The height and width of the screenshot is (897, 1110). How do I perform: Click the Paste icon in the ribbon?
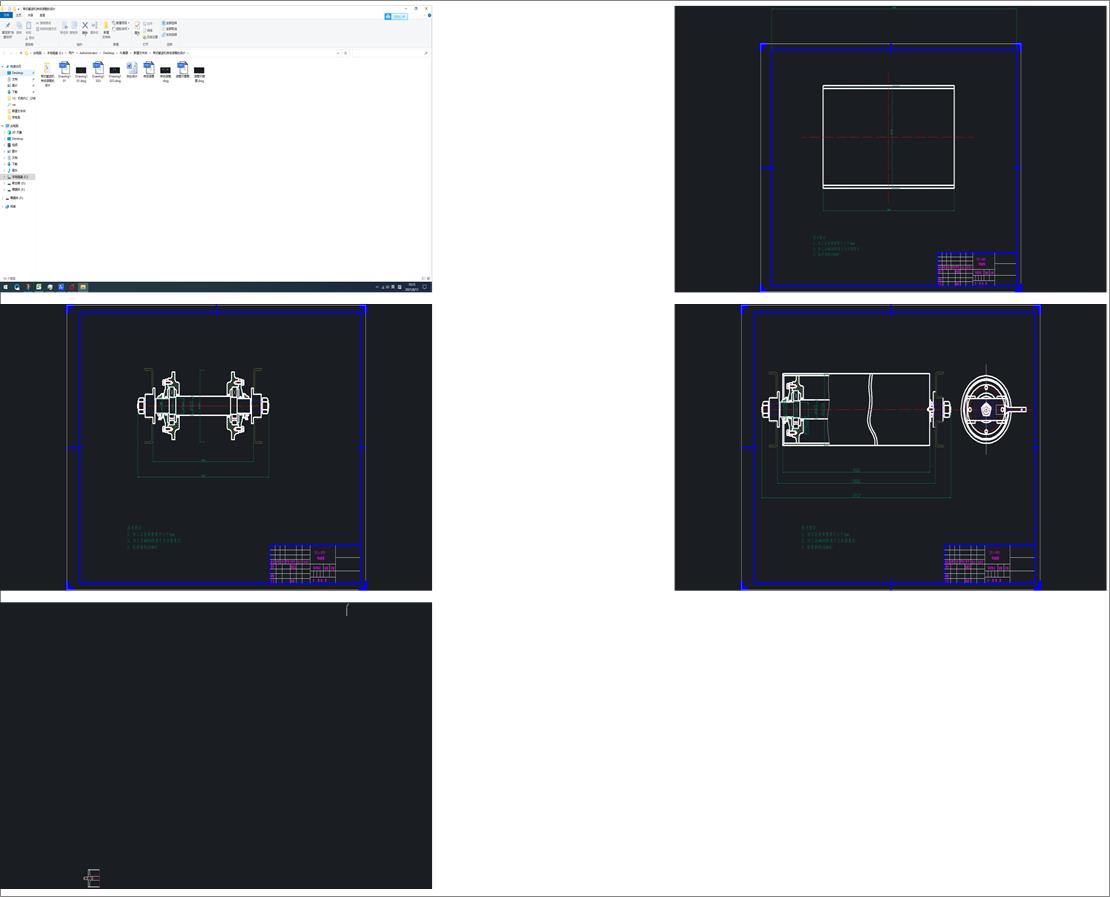pyautogui.click(x=28, y=25)
